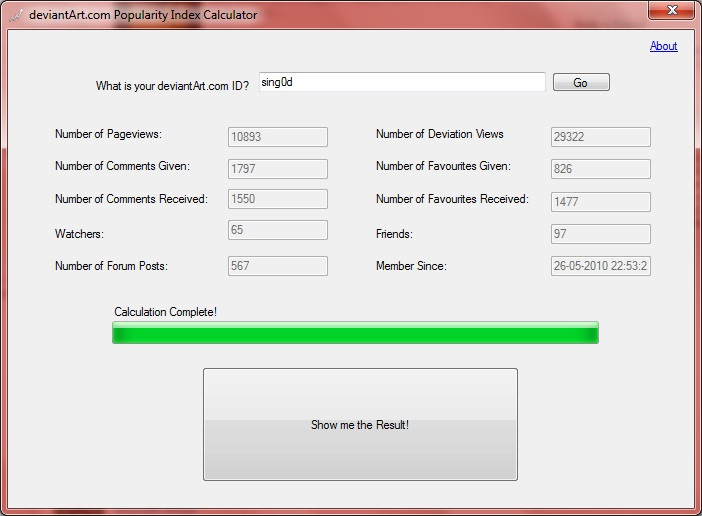Click the green calculation progress bar
The width and height of the screenshot is (702, 516).
coord(355,333)
